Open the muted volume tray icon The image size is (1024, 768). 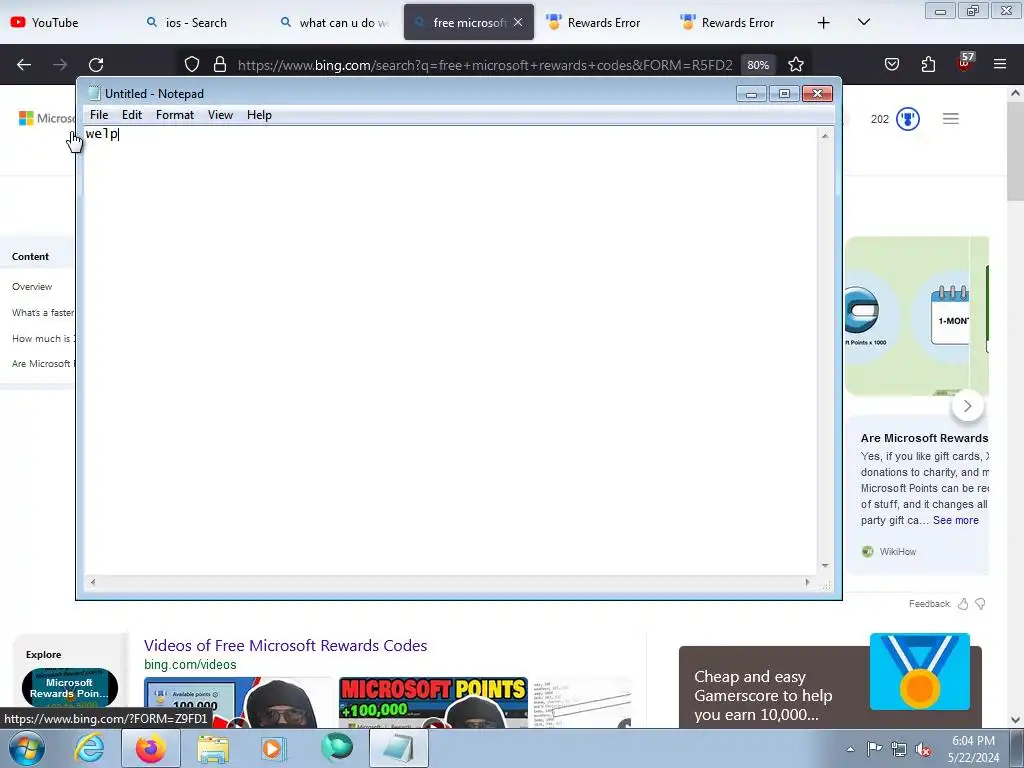click(x=923, y=749)
